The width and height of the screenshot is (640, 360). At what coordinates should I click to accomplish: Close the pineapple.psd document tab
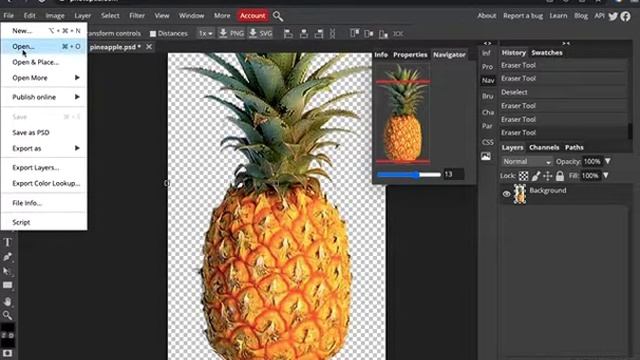pyautogui.click(x=149, y=47)
